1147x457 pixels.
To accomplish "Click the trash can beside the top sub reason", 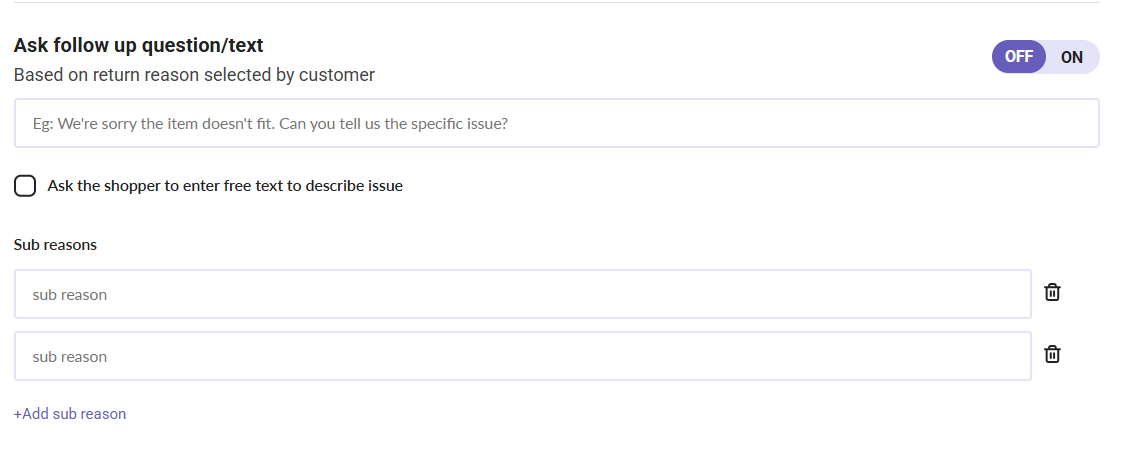I will (1052, 292).
